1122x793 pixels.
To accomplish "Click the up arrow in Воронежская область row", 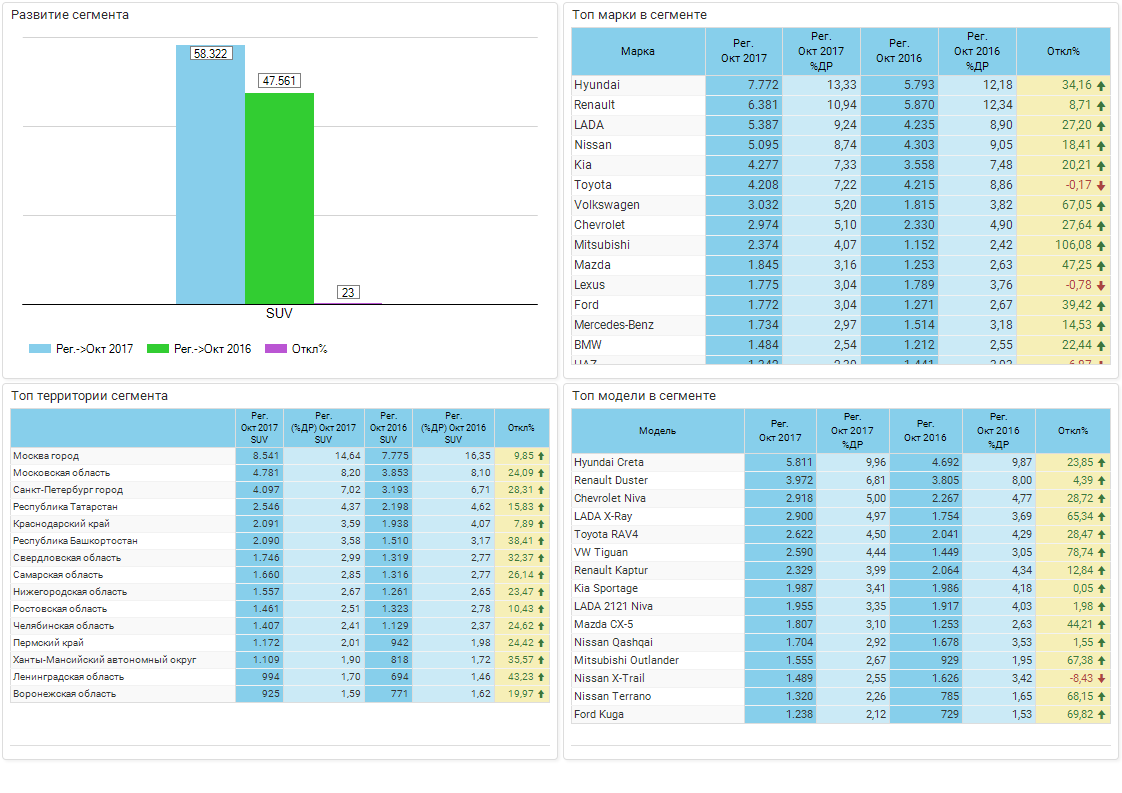I will 541,694.
